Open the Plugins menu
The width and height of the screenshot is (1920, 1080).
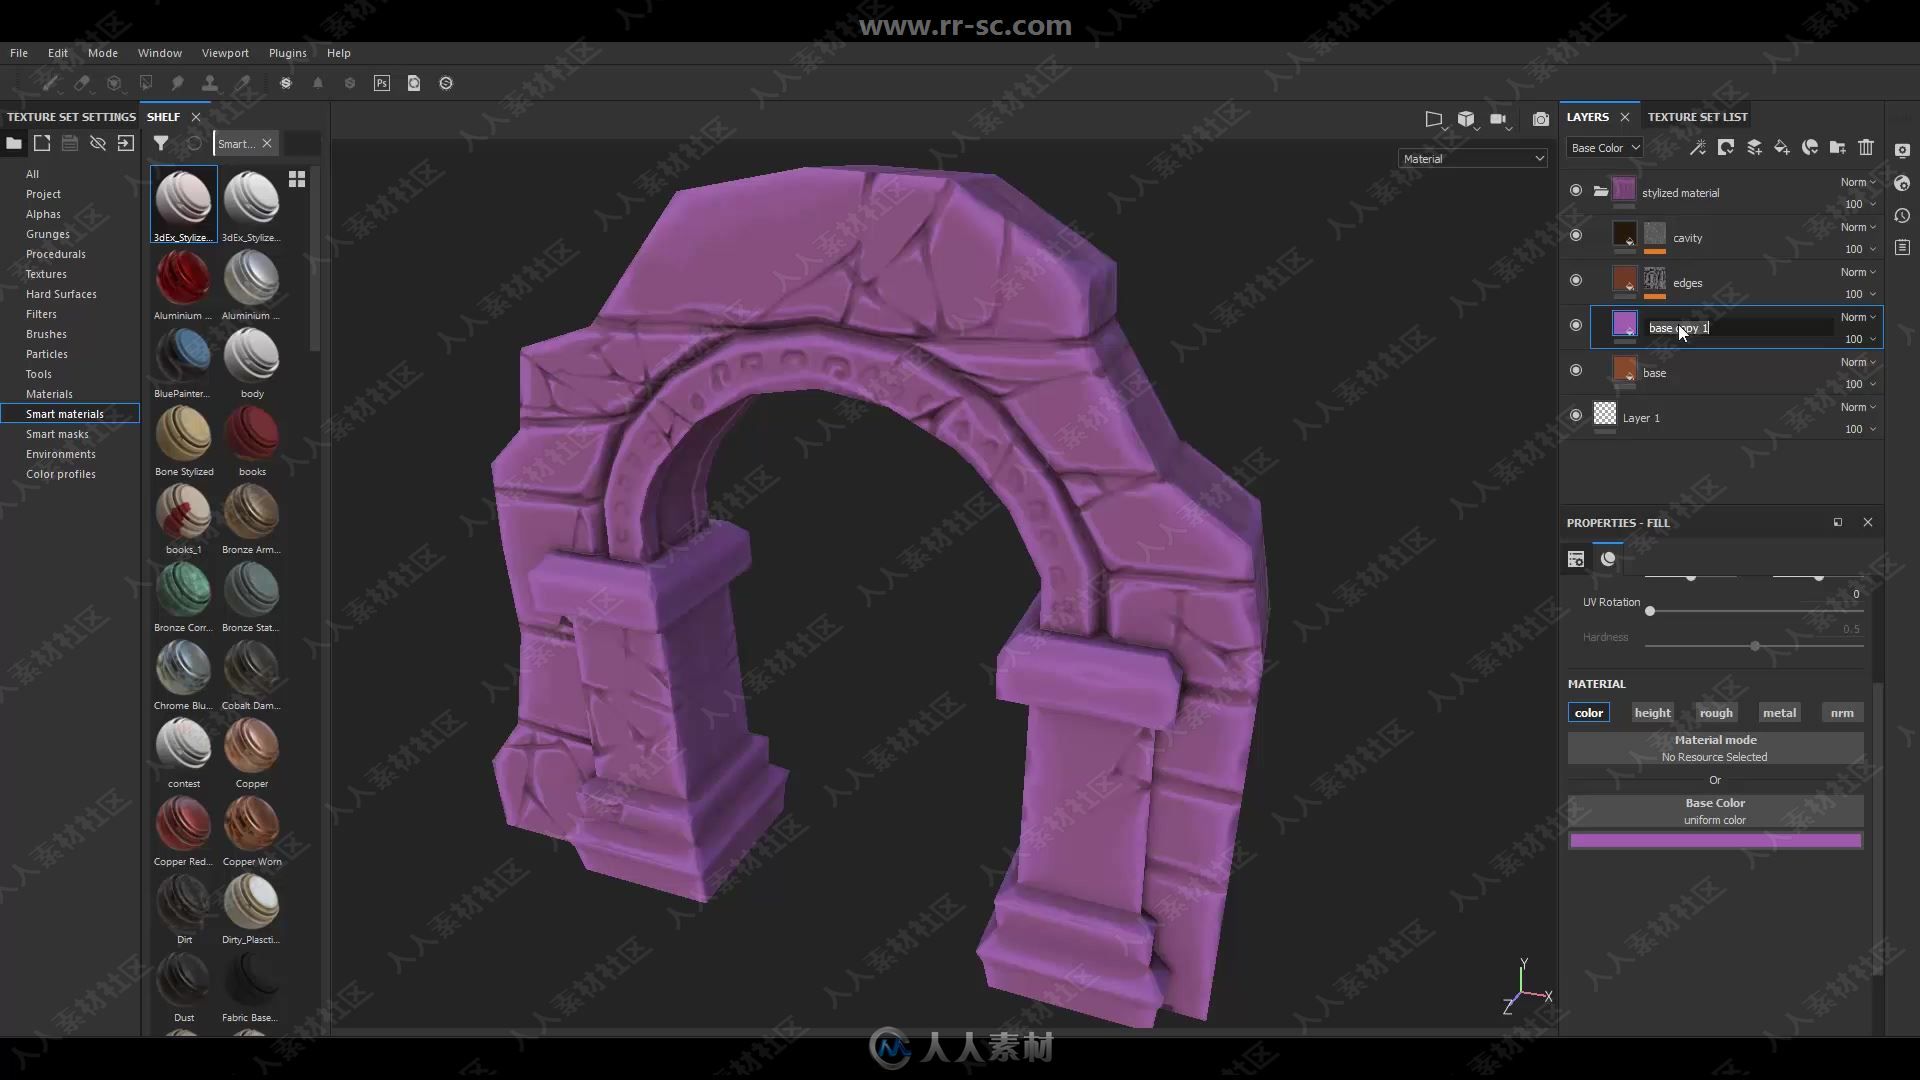coord(287,53)
